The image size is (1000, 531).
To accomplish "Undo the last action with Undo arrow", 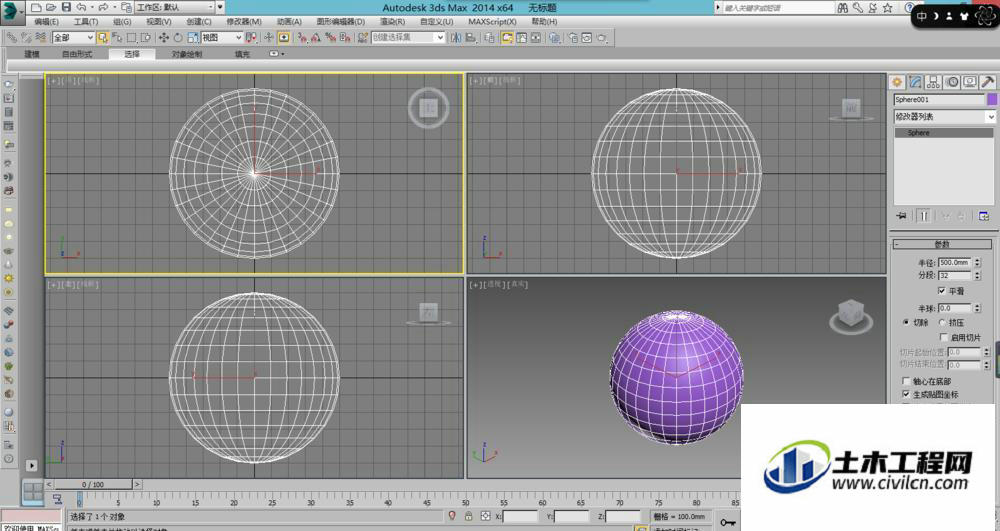I will [x=81, y=8].
